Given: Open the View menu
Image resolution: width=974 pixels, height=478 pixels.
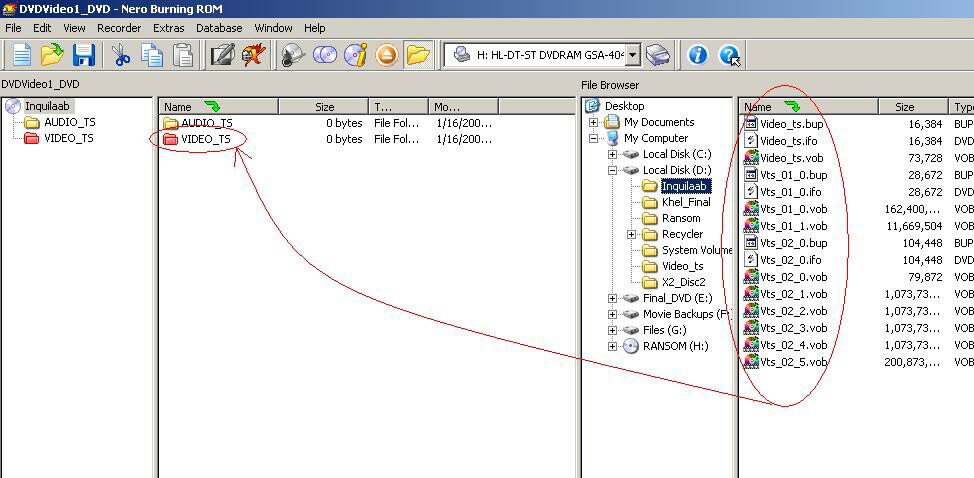Looking at the screenshot, I should click(x=75, y=28).
